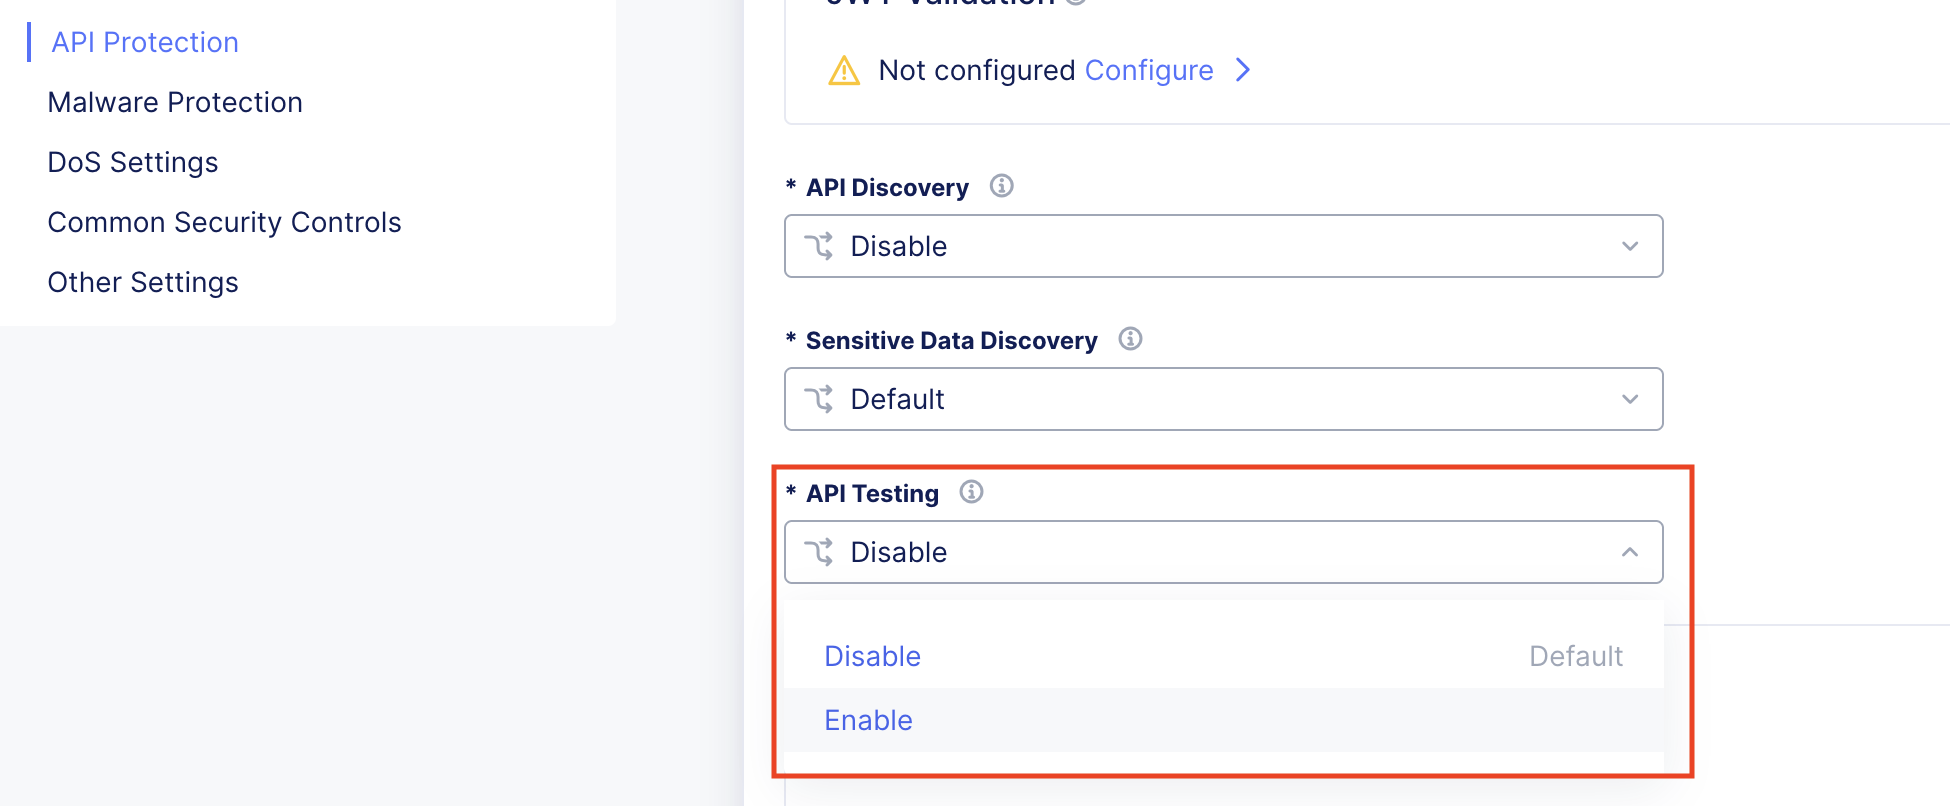Open DoS Settings section

132,162
